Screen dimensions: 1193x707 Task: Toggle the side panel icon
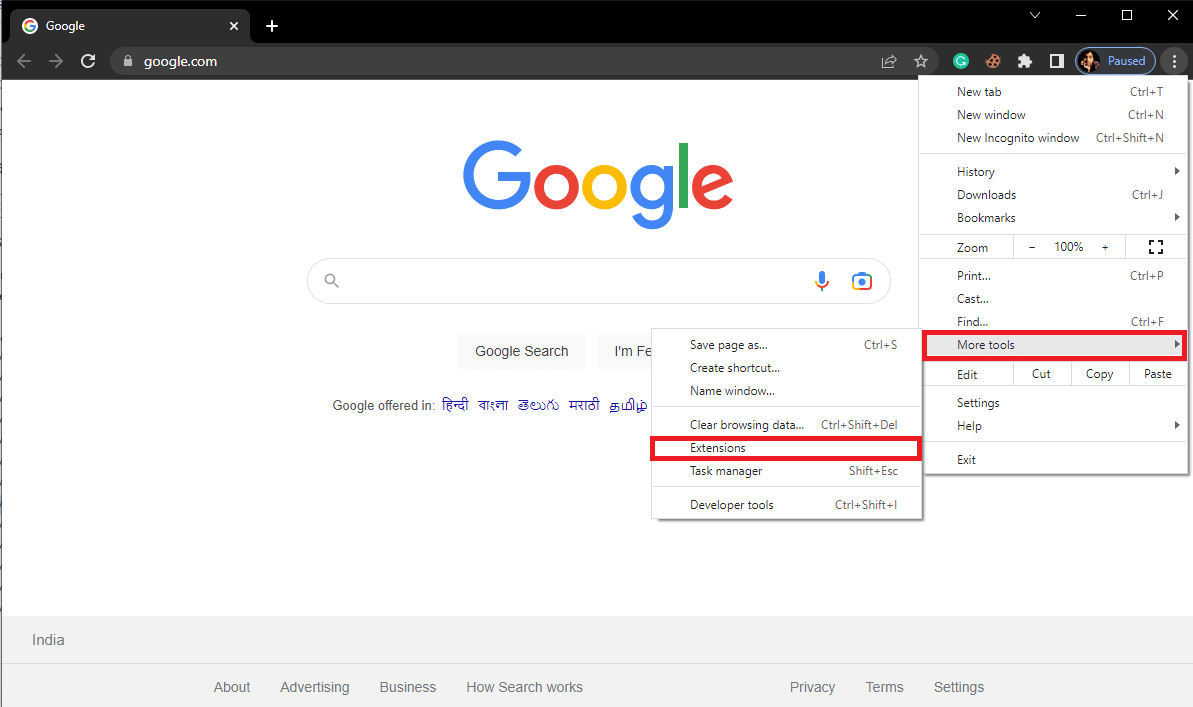coord(1056,61)
